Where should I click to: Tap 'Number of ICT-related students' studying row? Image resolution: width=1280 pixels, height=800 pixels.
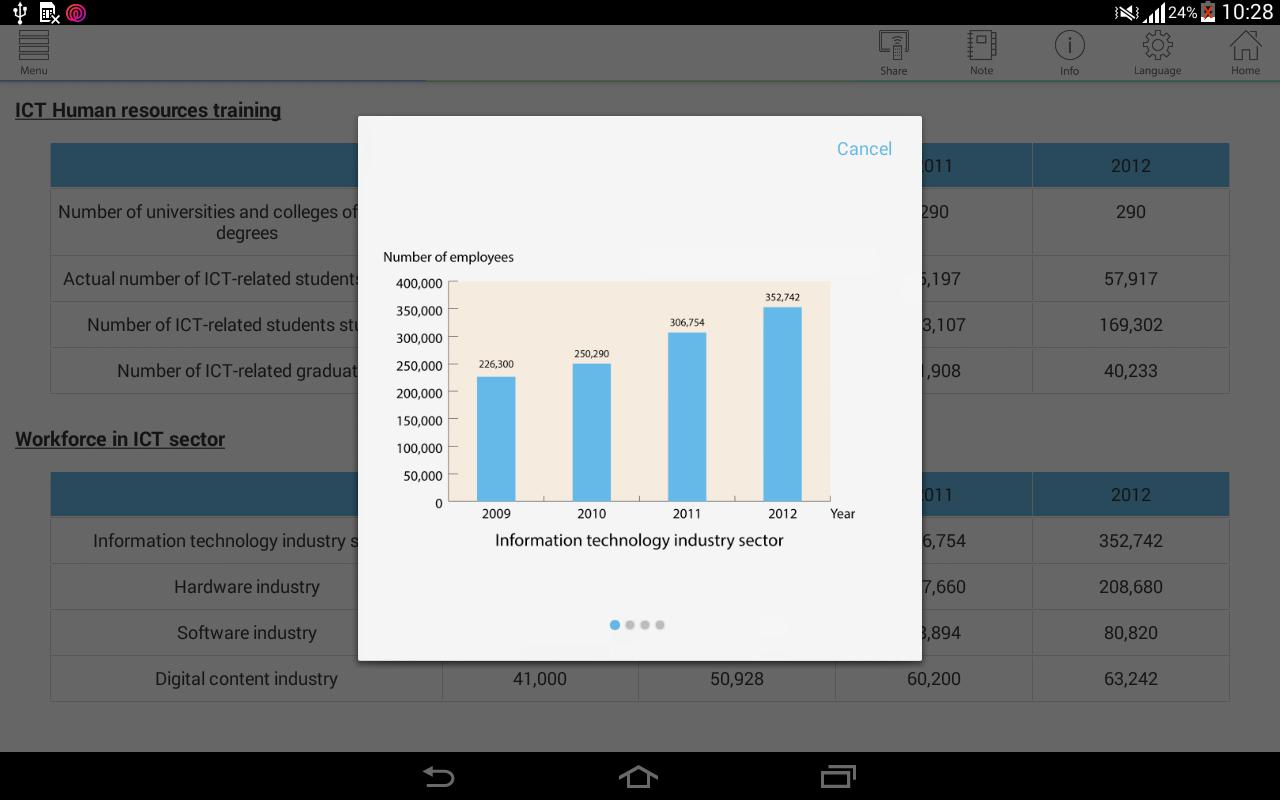(x=223, y=325)
